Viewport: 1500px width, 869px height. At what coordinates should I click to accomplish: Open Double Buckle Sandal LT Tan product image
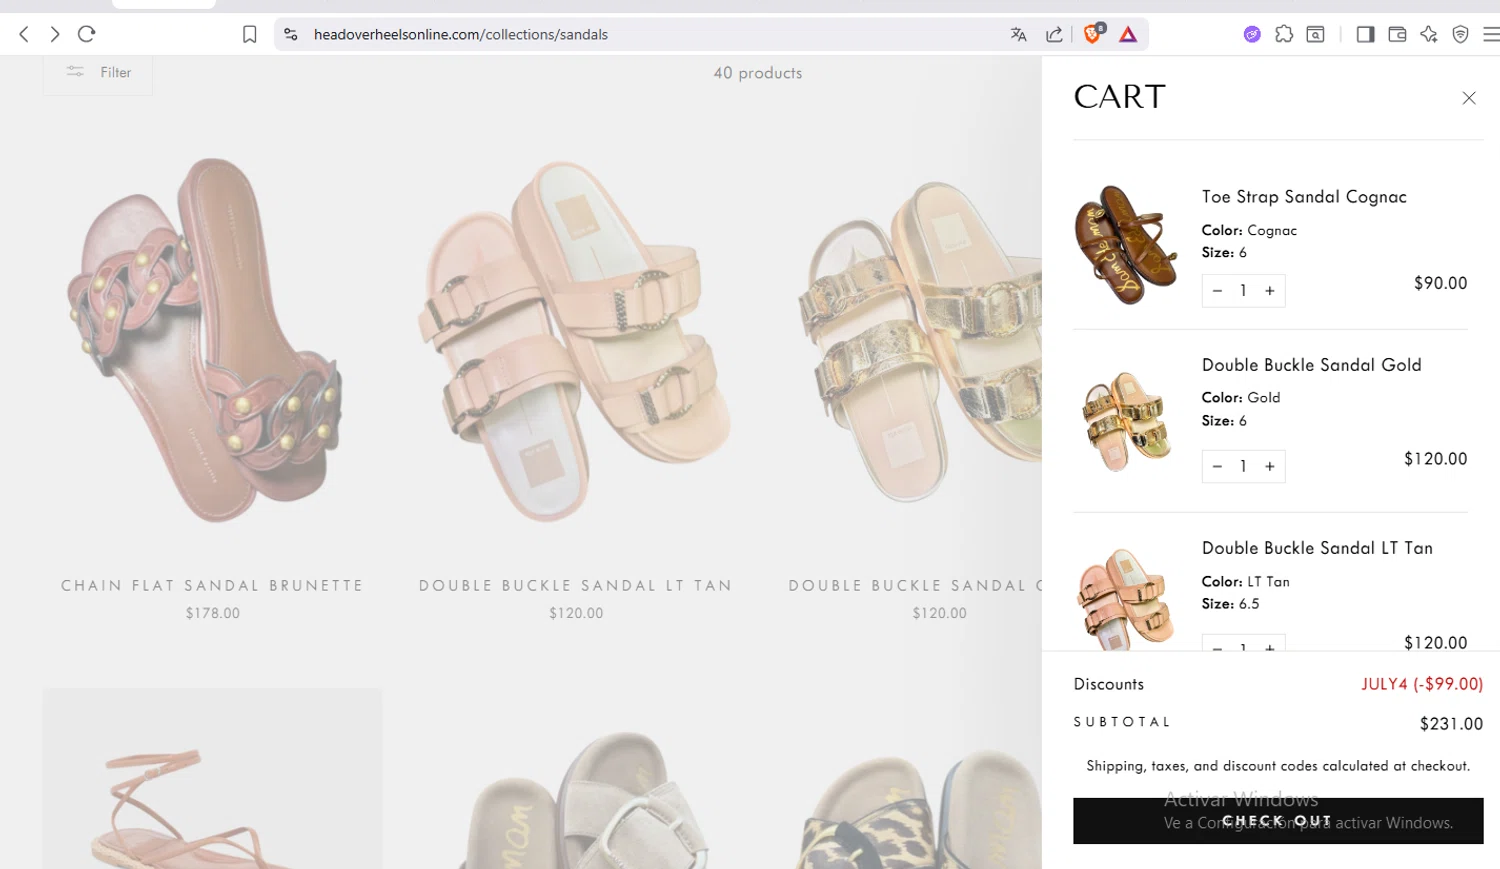point(576,340)
